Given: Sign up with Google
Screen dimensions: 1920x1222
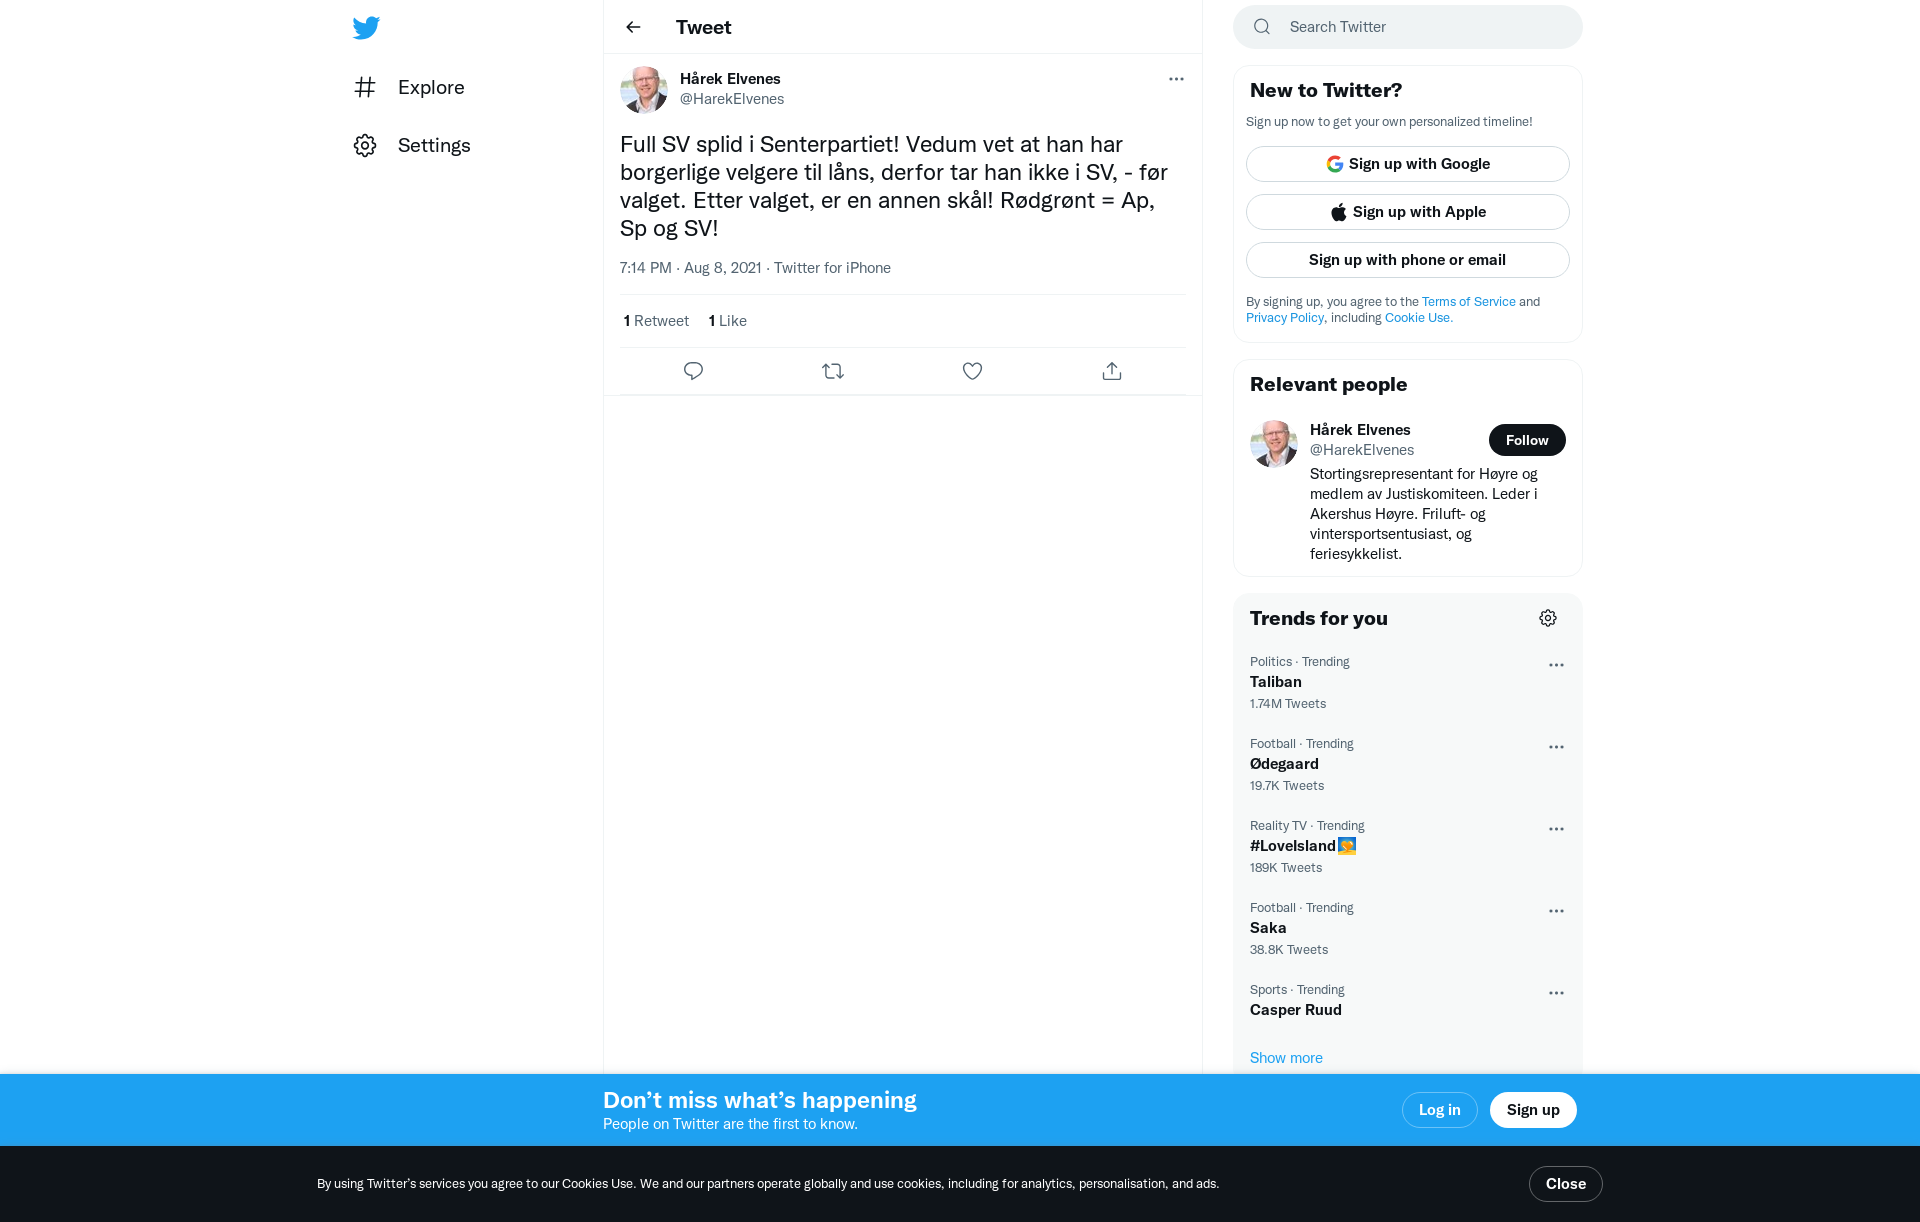Looking at the screenshot, I should tap(1407, 164).
